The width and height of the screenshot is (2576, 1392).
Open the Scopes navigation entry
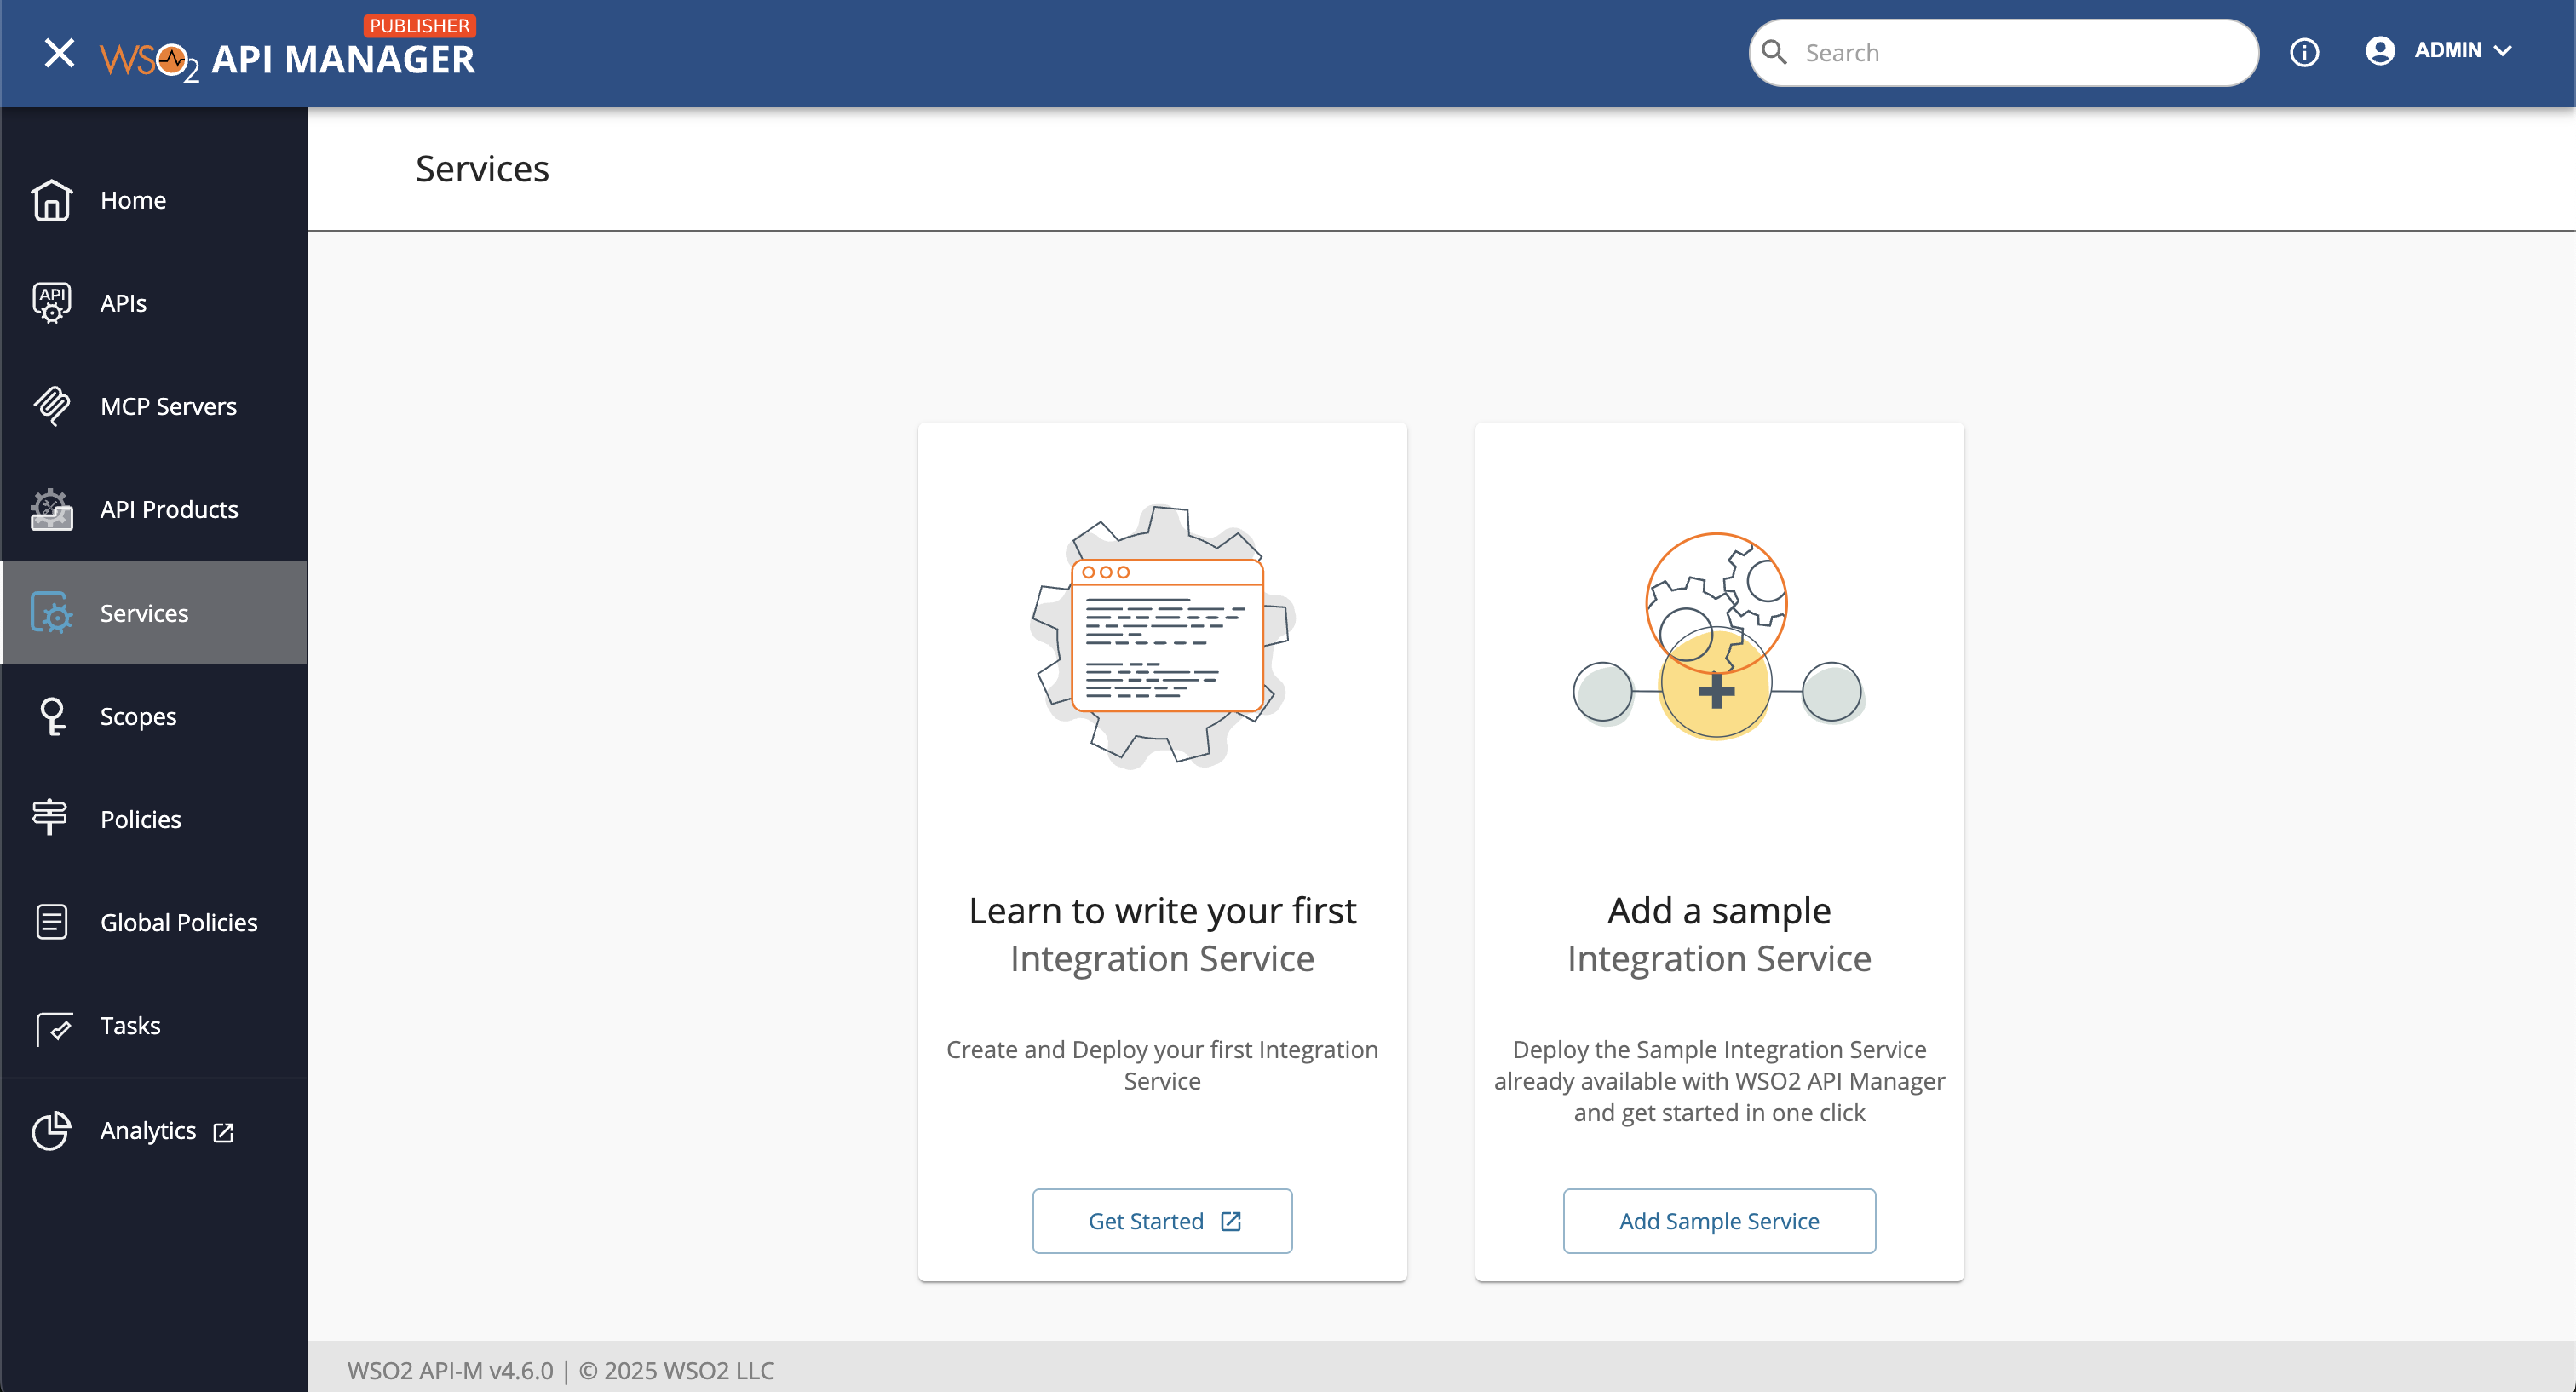tap(137, 716)
